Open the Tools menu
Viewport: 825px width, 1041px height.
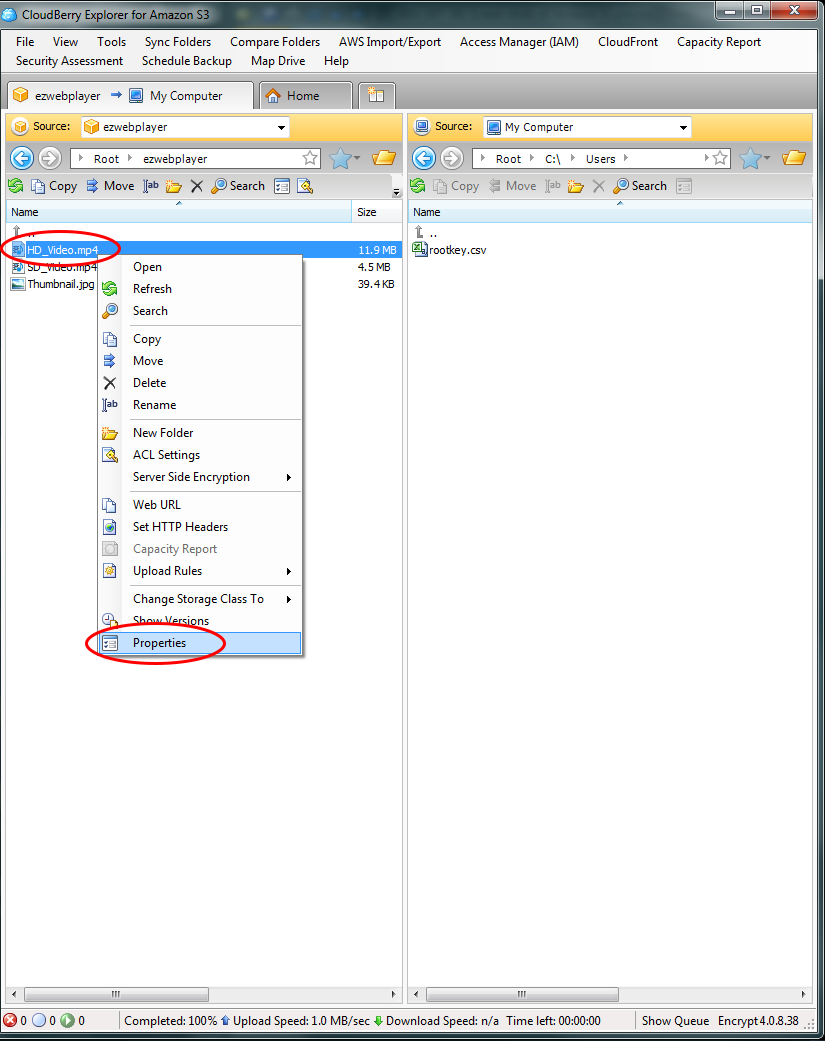tap(111, 42)
